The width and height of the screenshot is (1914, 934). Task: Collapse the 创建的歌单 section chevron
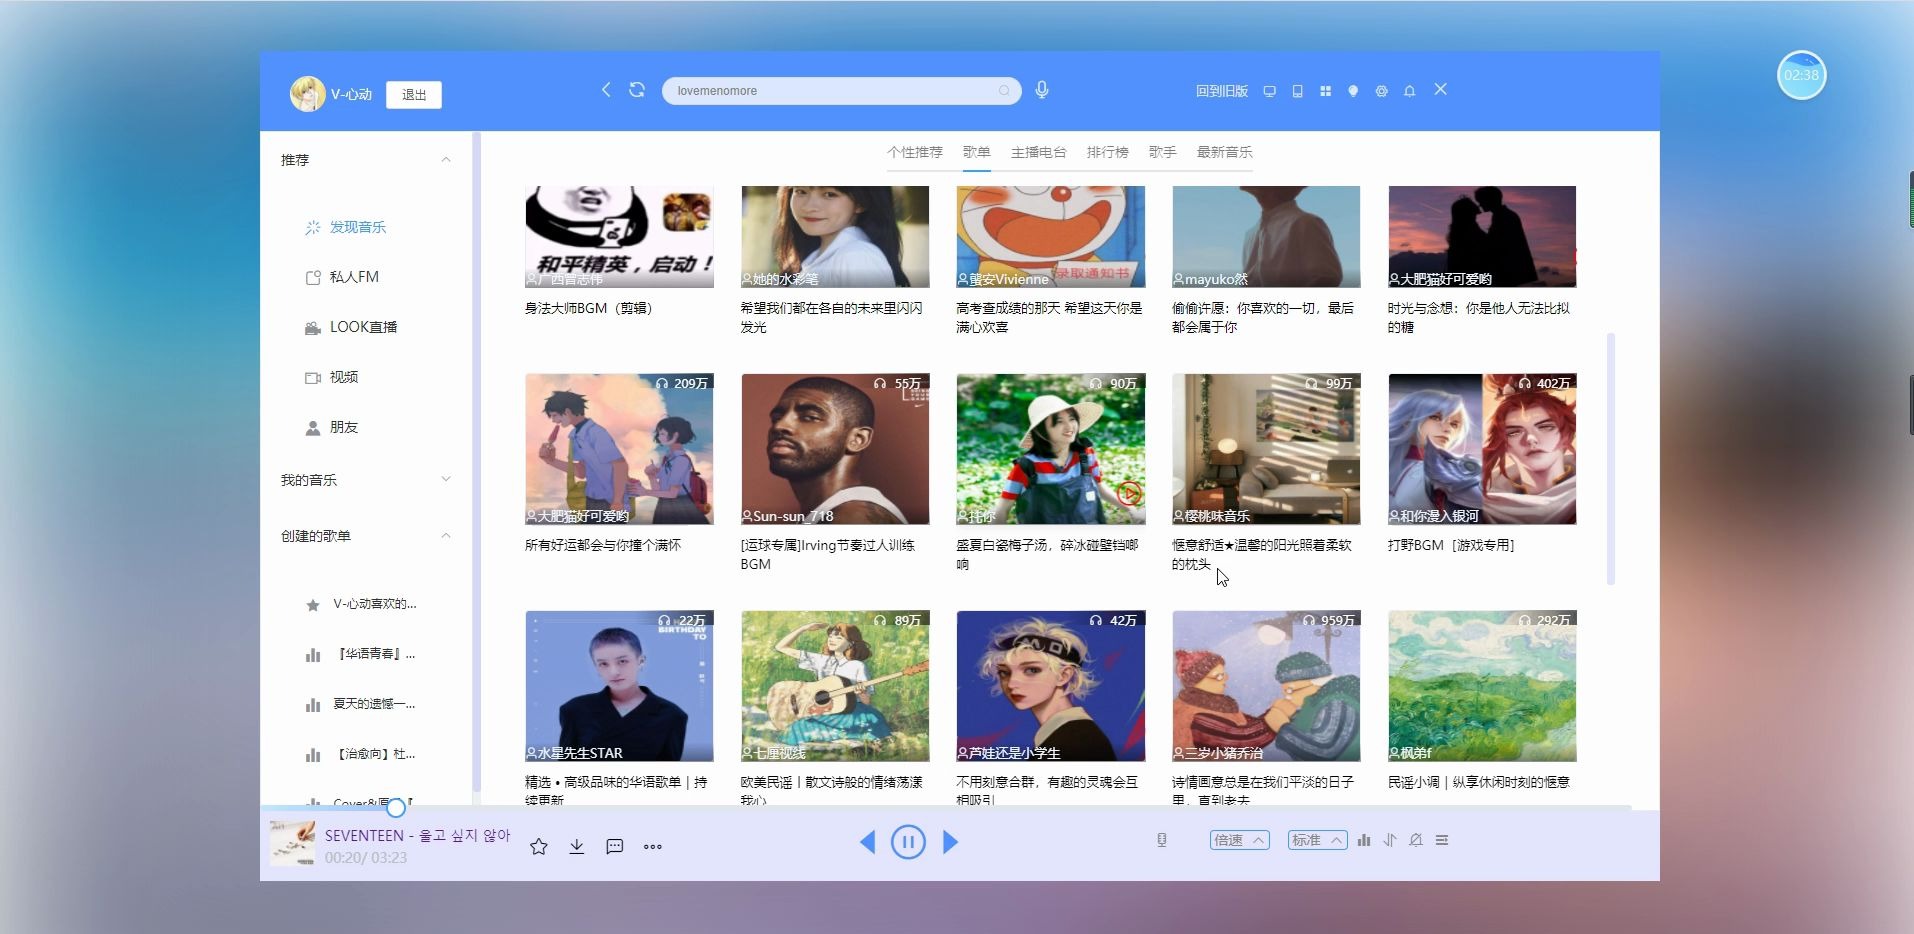(446, 536)
